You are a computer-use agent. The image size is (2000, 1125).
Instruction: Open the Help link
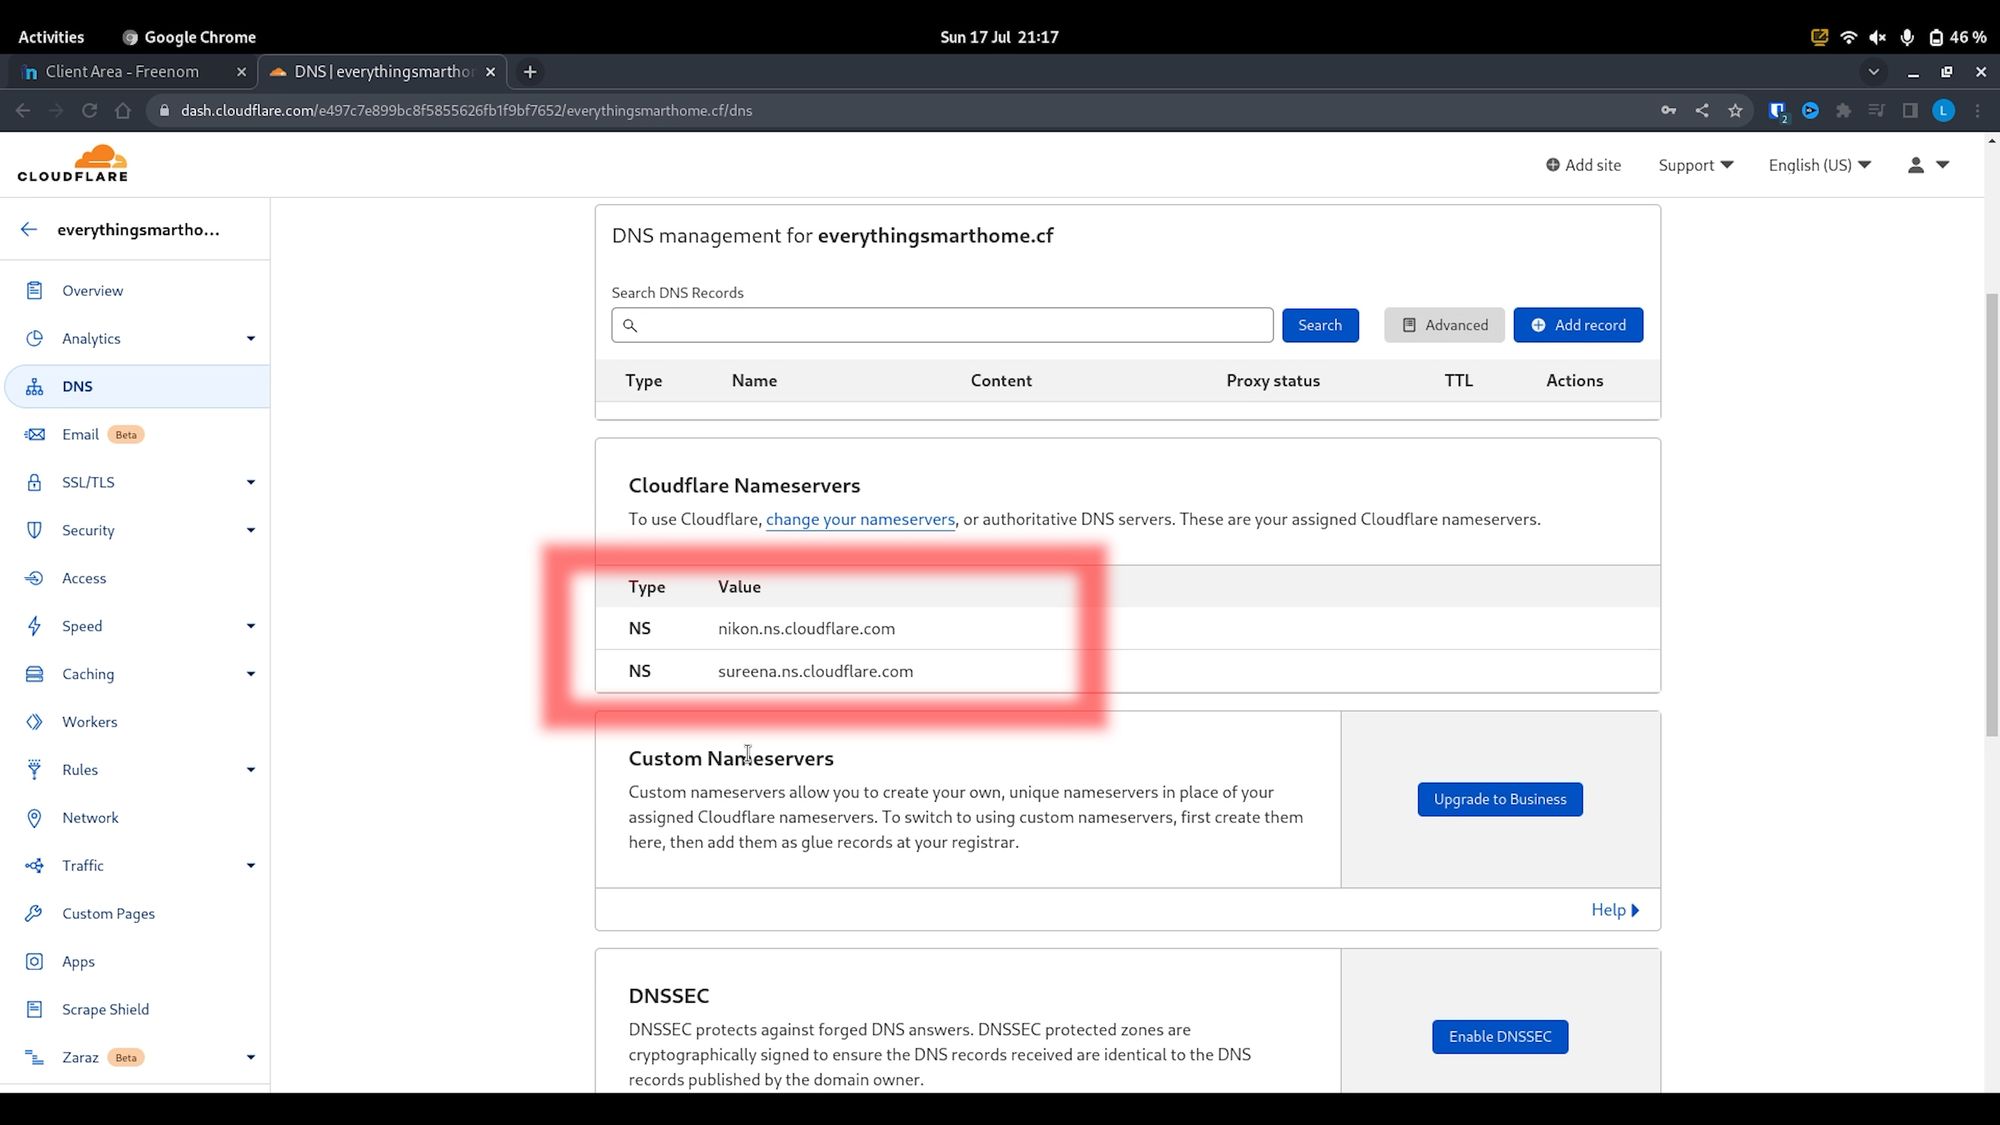(1615, 910)
